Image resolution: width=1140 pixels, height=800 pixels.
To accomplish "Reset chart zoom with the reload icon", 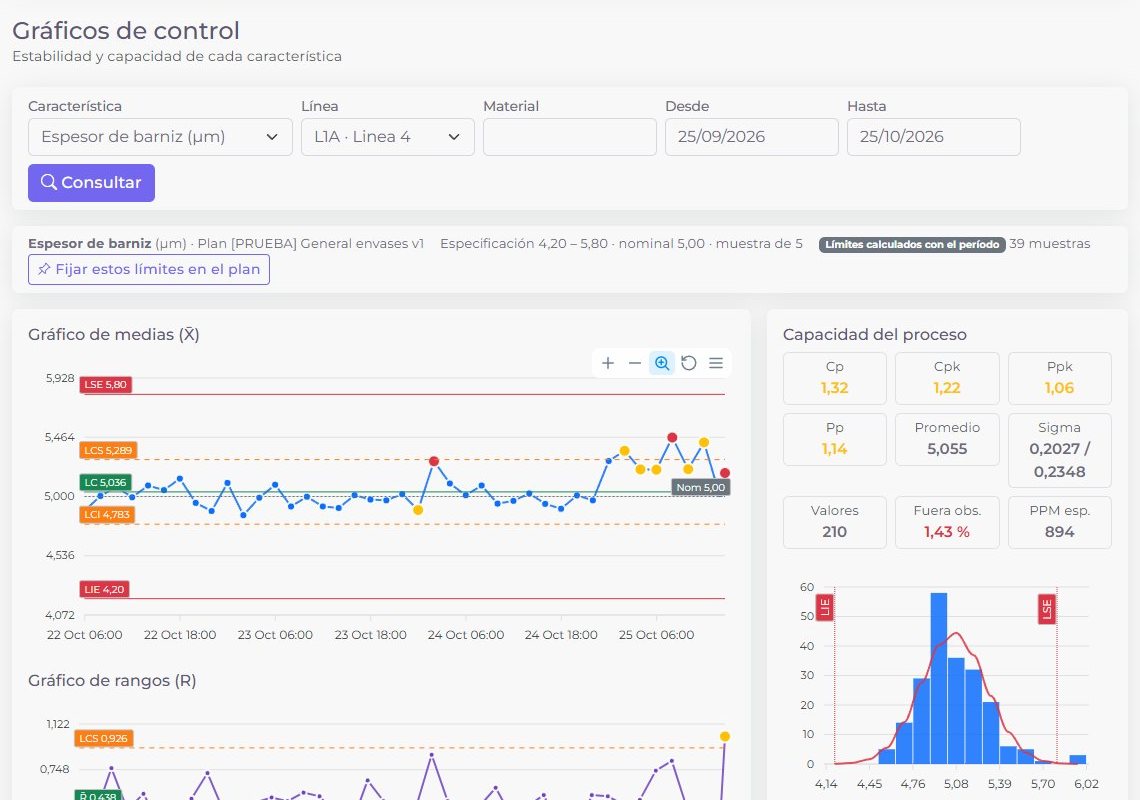I will point(689,363).
